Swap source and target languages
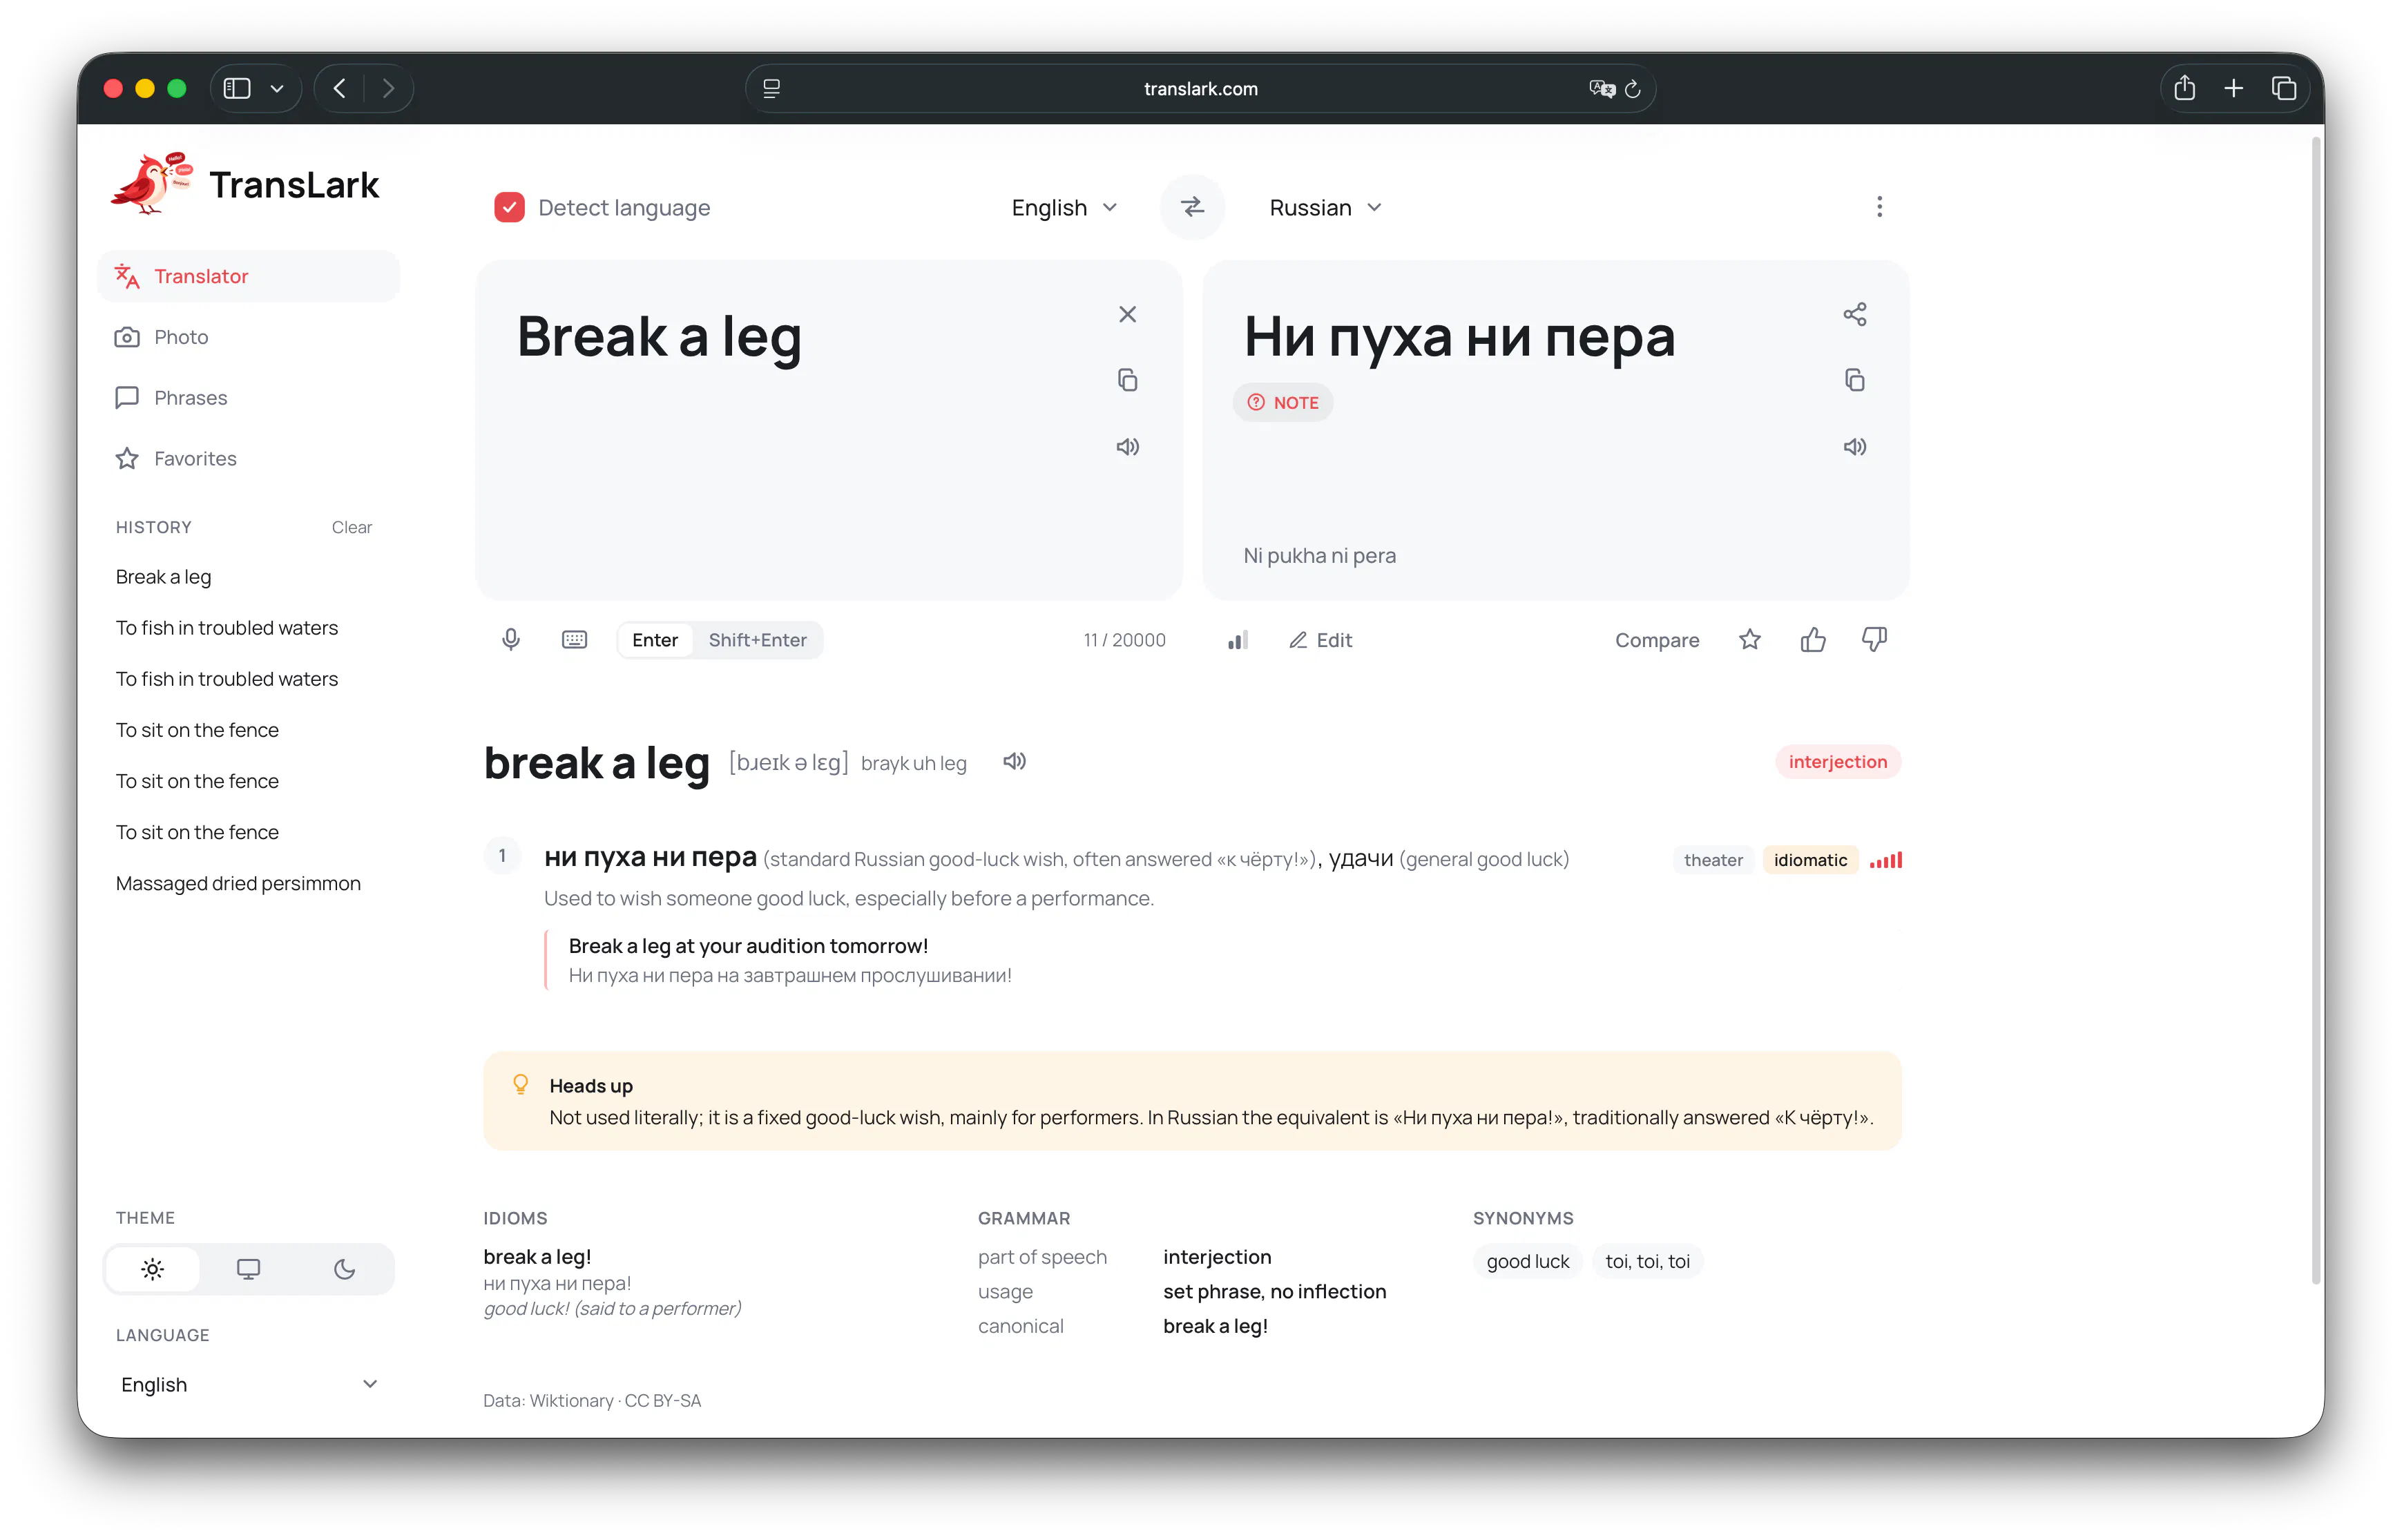Image resolution: width=2402 pixels, height=1540 pixels. pyautogui.click(x=1192, y=207)
